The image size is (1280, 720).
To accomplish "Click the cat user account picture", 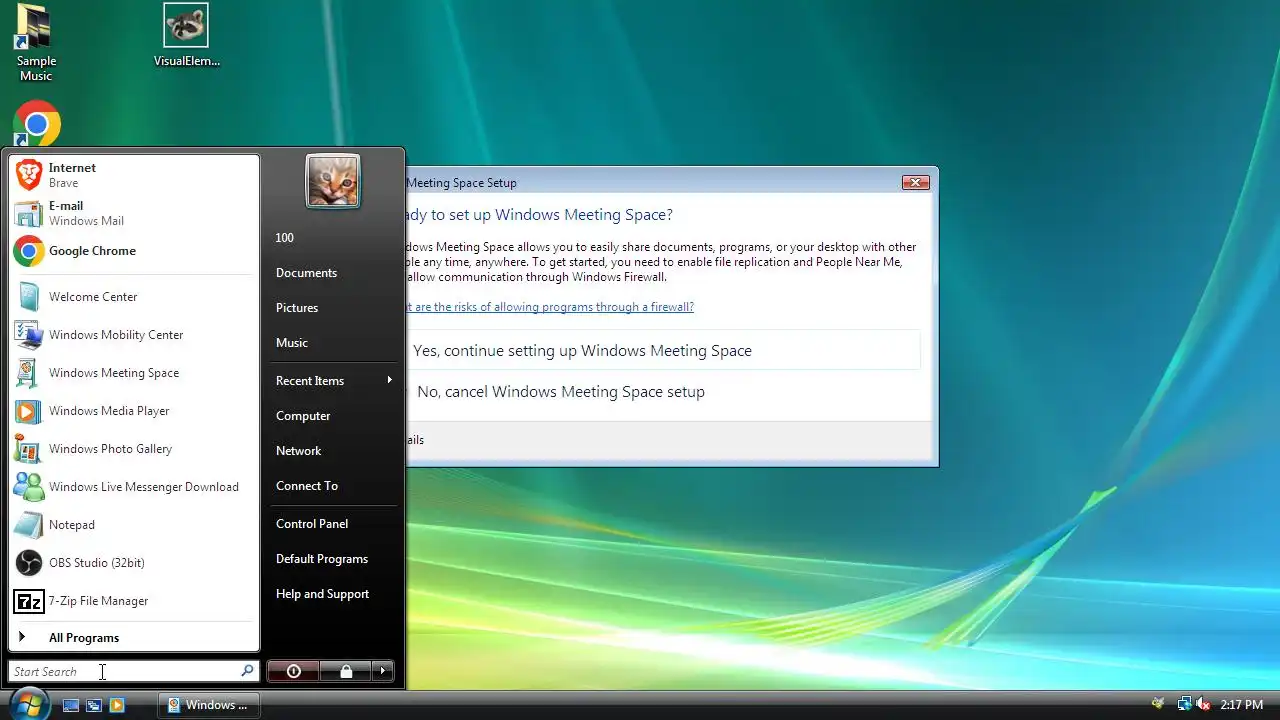I will 333,181.
